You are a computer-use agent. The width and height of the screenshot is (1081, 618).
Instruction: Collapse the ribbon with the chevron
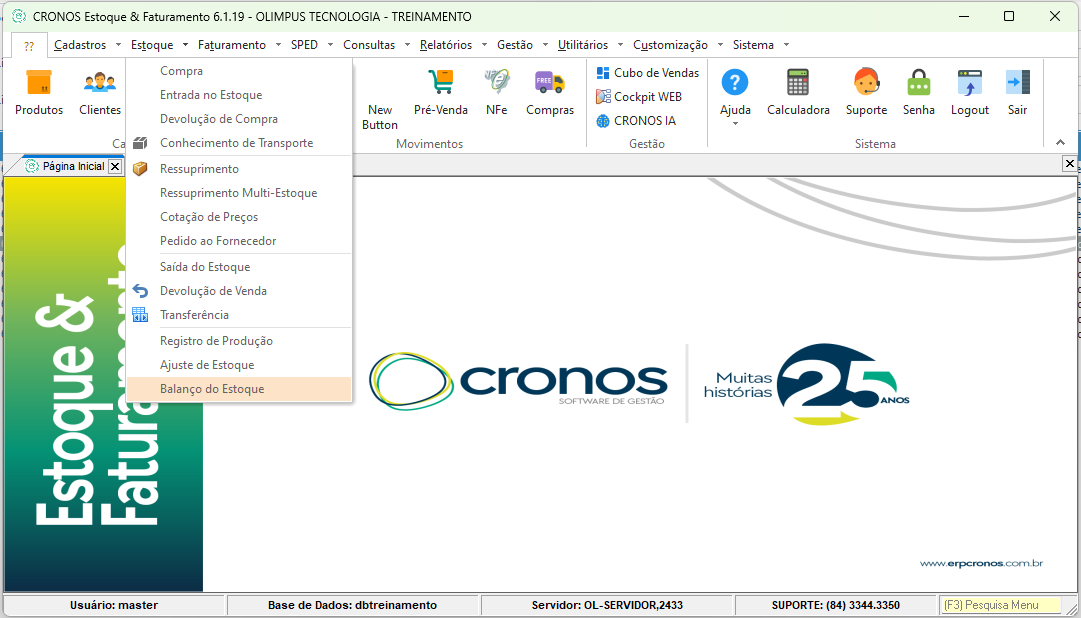1061,143
